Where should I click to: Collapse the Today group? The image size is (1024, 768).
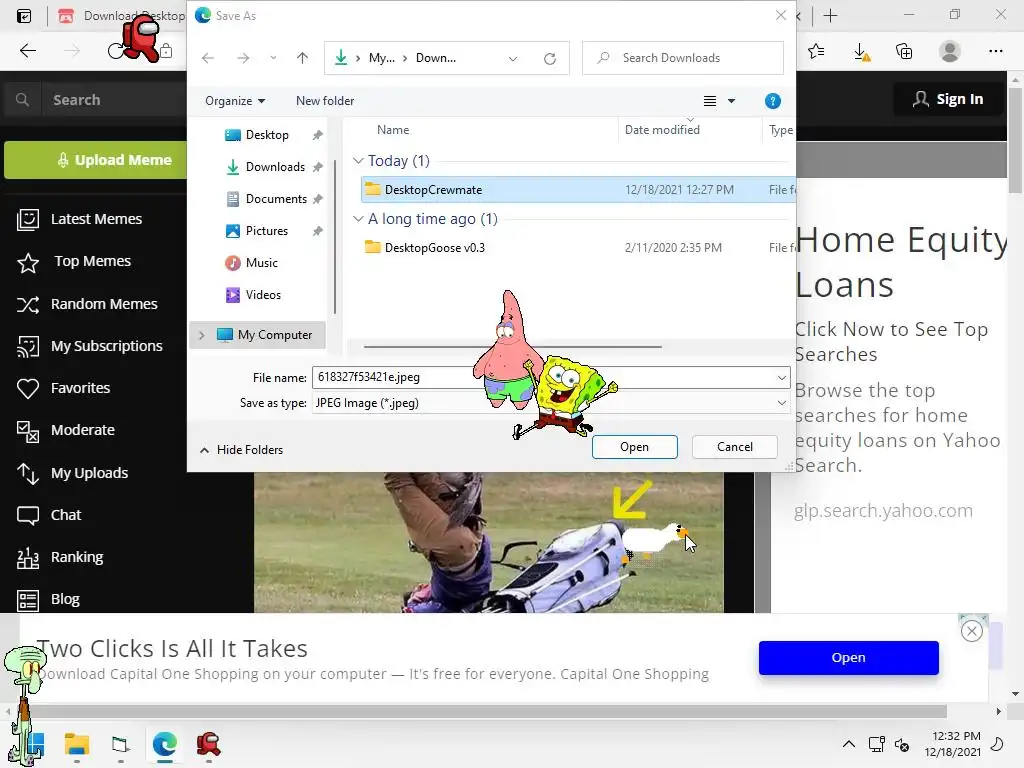pos(358,161)
